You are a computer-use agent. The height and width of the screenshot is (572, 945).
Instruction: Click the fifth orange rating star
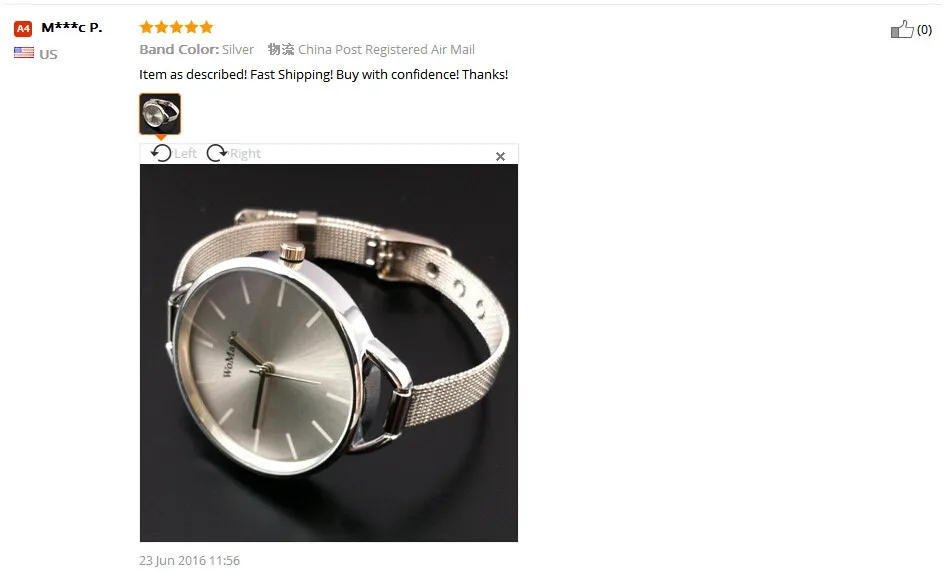click(x=207, y=27)
